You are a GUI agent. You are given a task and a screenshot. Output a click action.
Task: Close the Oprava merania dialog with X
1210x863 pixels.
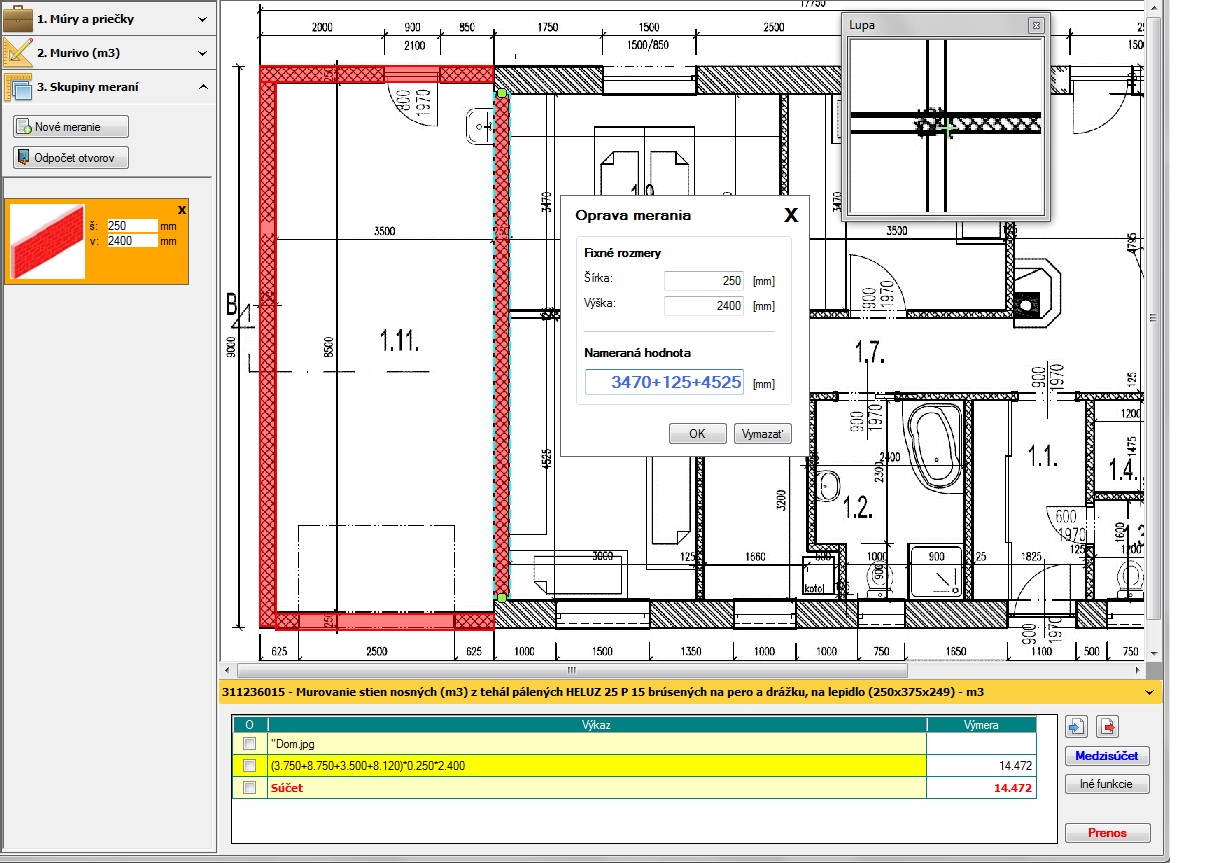click(x=790, y=215)
